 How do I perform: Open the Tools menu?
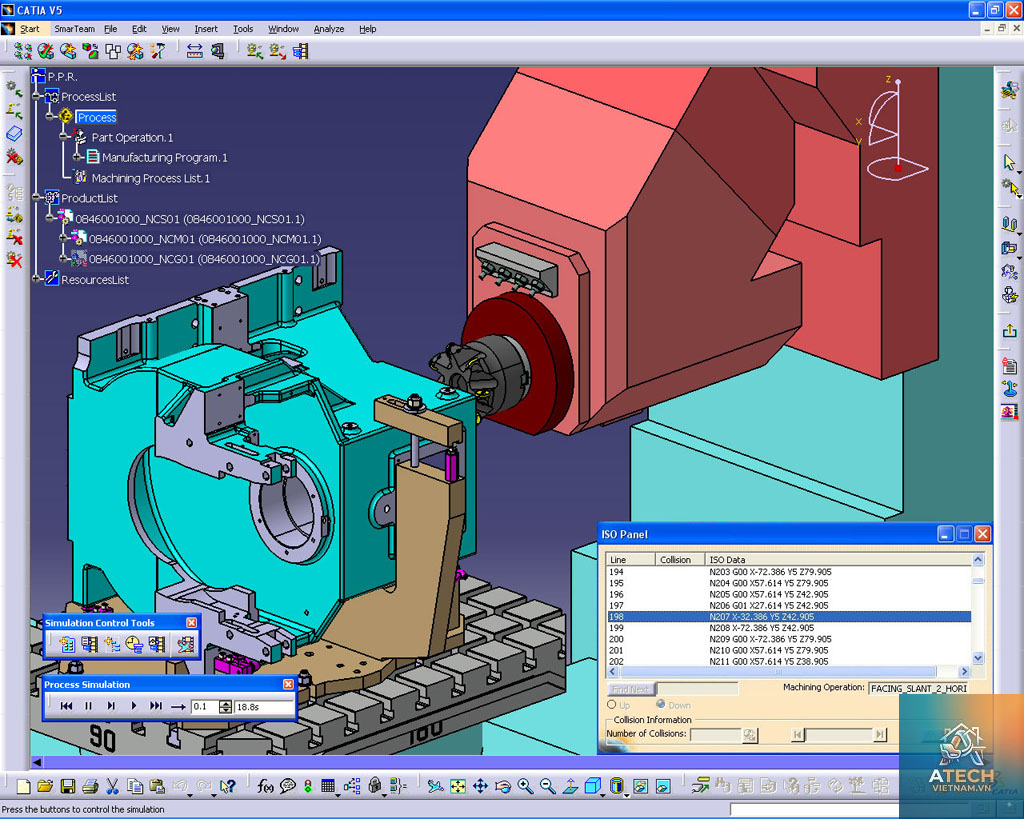pos(243,29)
